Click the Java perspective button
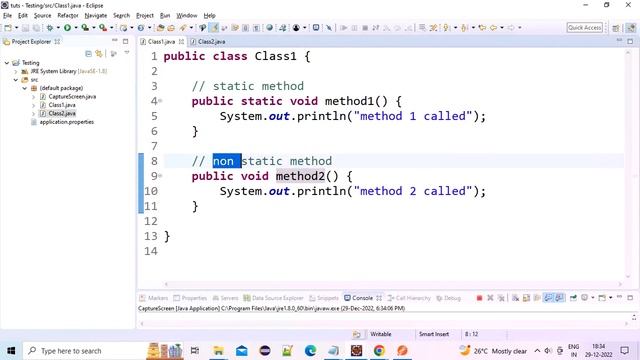This screenshot has height=360, width=640. (x=631, y=28)
